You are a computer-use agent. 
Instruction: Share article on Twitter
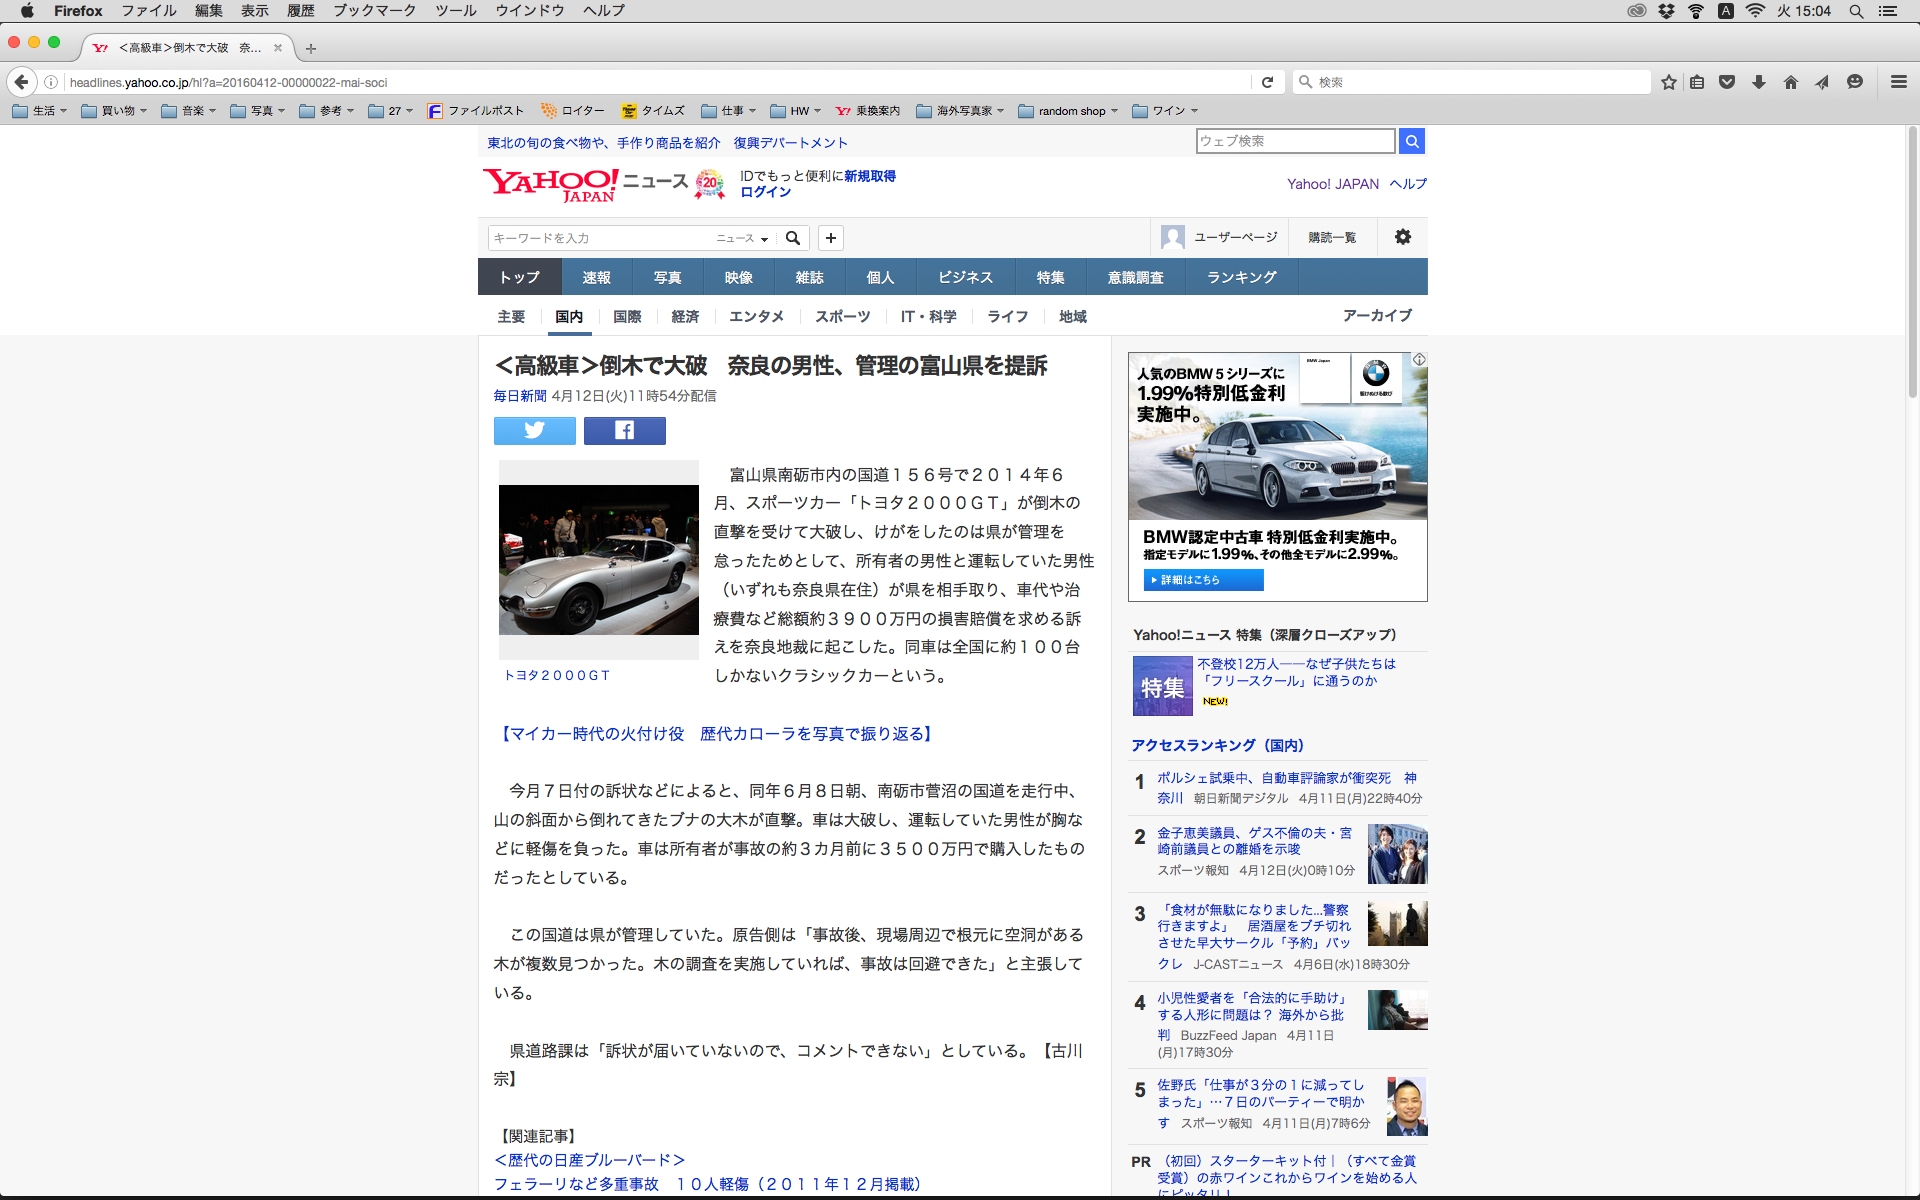click(x=534, y=430)
